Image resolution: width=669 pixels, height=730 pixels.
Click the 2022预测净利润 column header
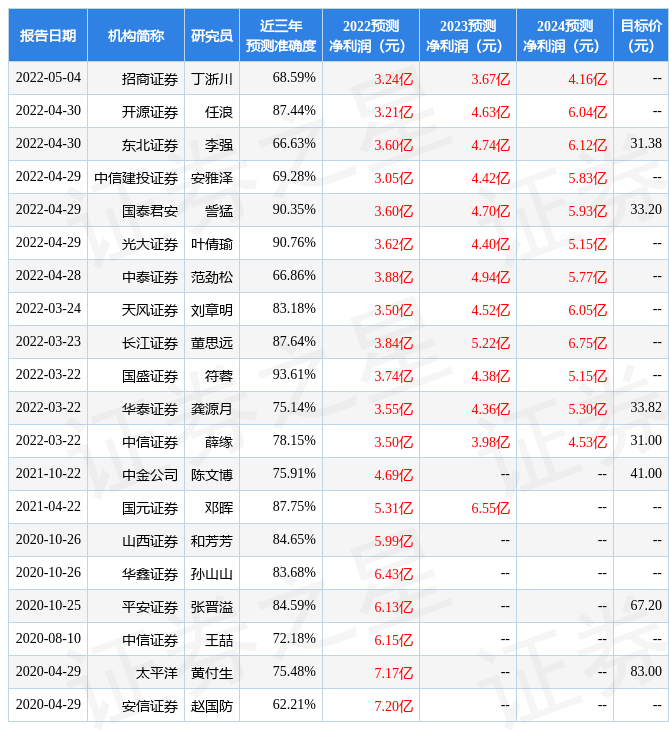[371, 35]
